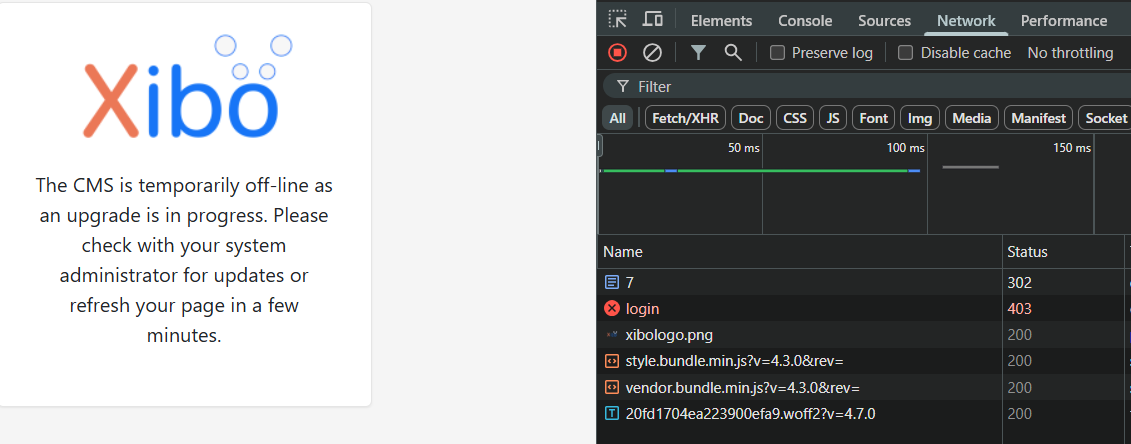This screenshot has width=1131, height=444.
Task: Select the style.bundle.min.js request row
Action: point(742,361)
